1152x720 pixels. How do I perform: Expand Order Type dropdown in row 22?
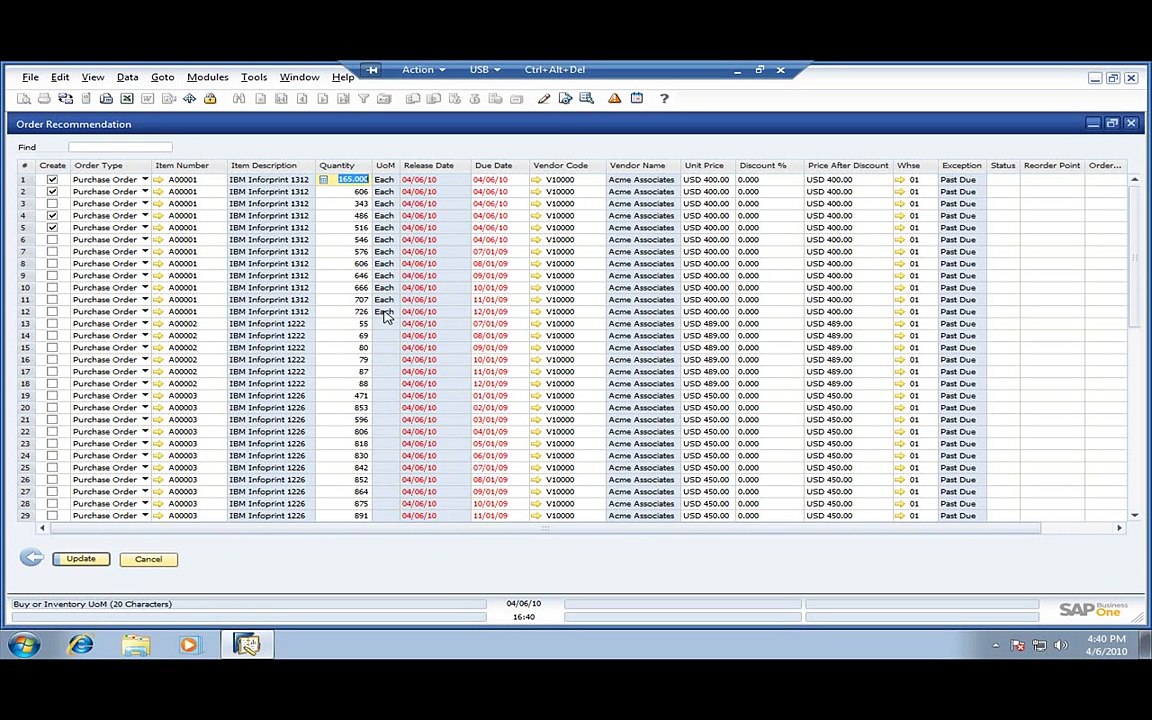[x=145, y=431]
